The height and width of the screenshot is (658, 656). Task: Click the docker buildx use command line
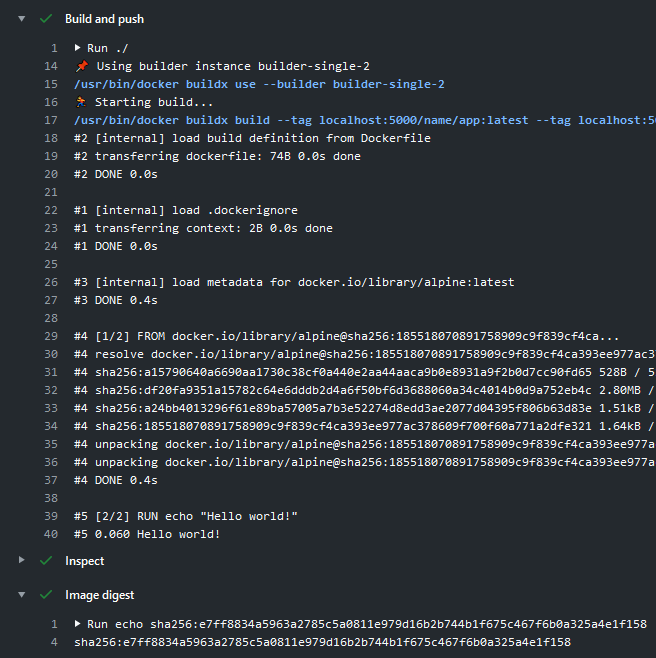pos(259,84)
